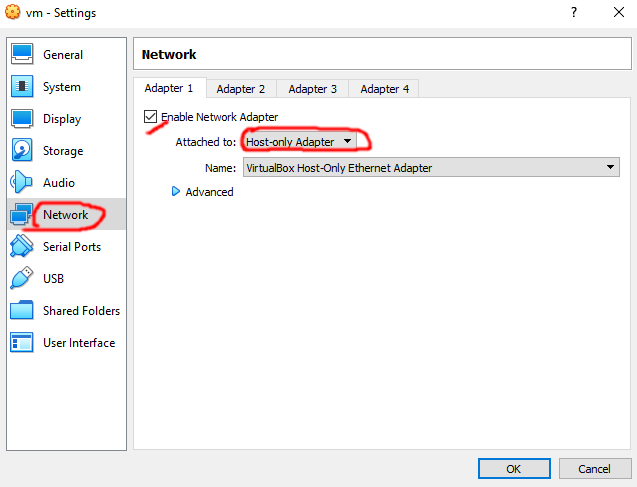Expand the Advanced section triangle
Image resolution: width=637 pixels, height=487 pixels.
pos(176,191)
